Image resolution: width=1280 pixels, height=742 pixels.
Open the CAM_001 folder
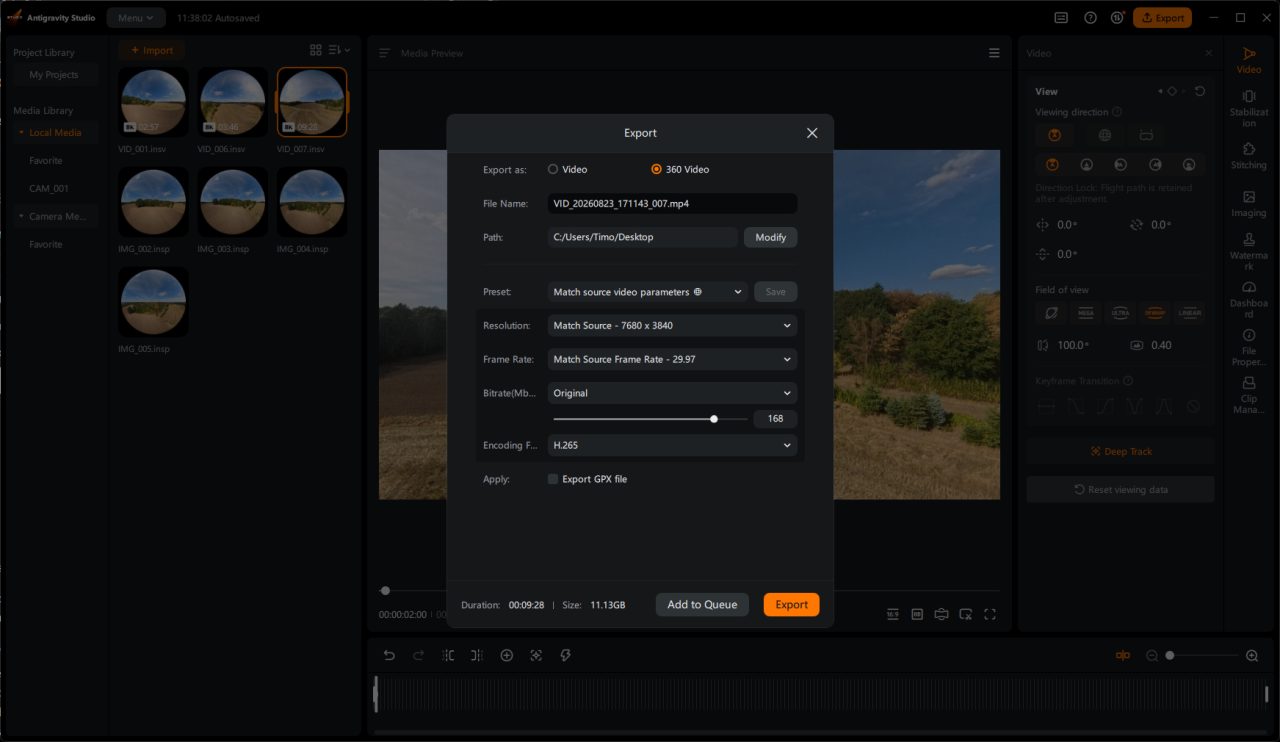(49, 189)
